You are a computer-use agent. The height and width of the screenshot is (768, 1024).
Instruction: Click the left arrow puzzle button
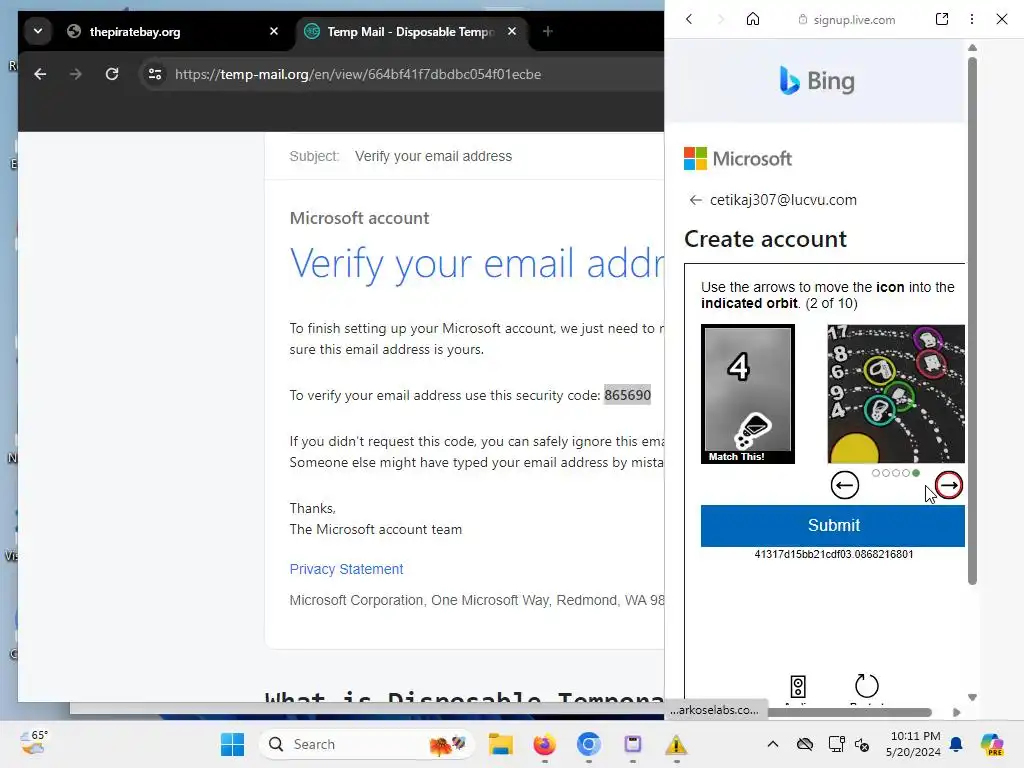pos(844,485)
